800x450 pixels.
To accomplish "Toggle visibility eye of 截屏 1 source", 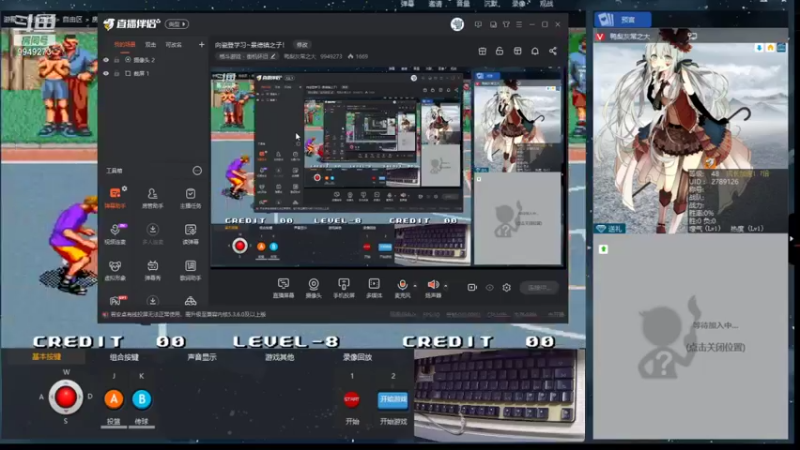I will (106, 73).
